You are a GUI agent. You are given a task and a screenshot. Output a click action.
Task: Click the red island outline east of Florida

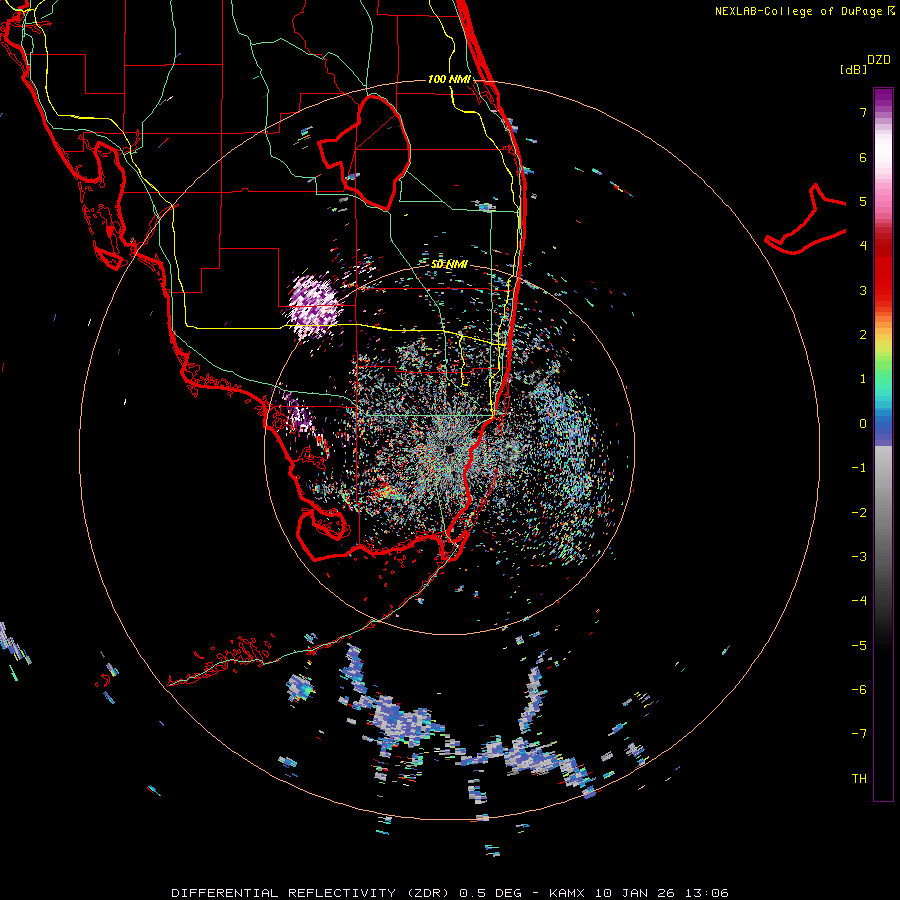click(x=806, y=221)
